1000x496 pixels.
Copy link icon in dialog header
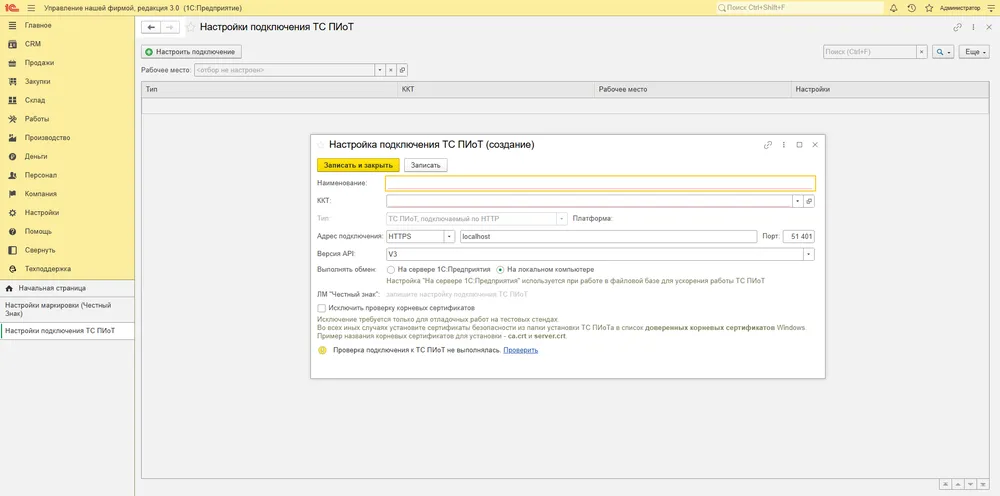click(768, 145)
